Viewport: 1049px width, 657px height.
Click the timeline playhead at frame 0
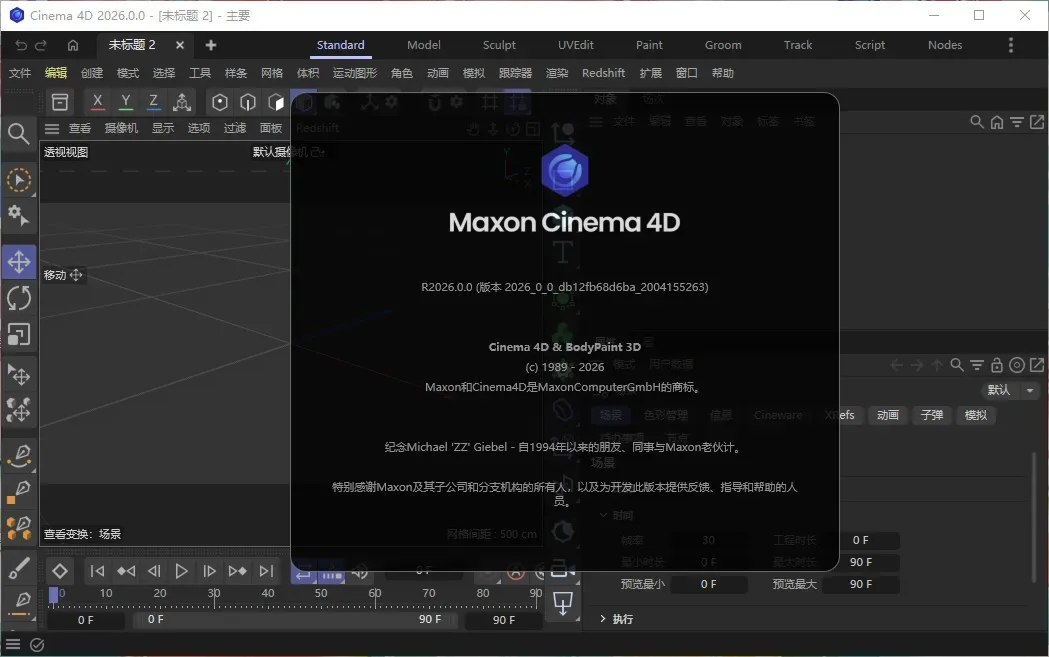tap(54, 594)
